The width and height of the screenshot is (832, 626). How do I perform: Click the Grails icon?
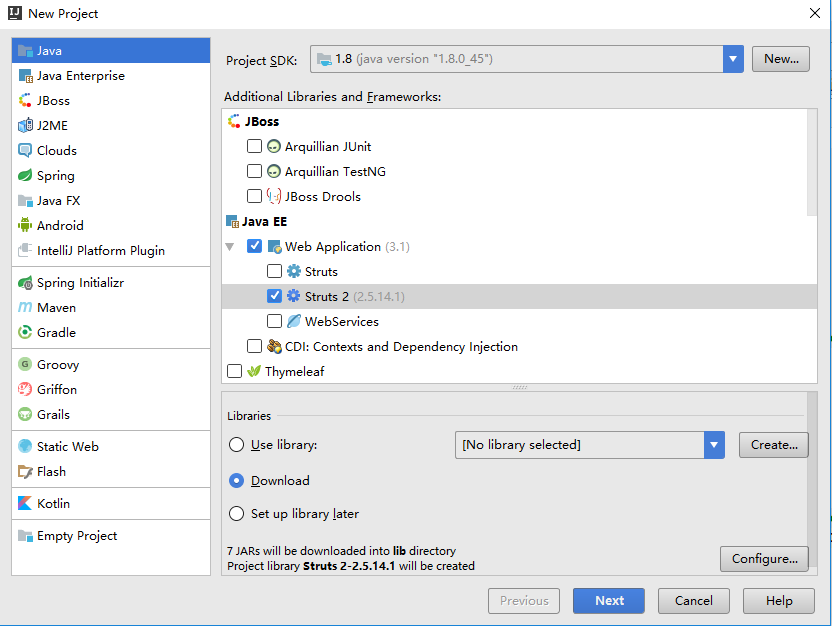25,414
